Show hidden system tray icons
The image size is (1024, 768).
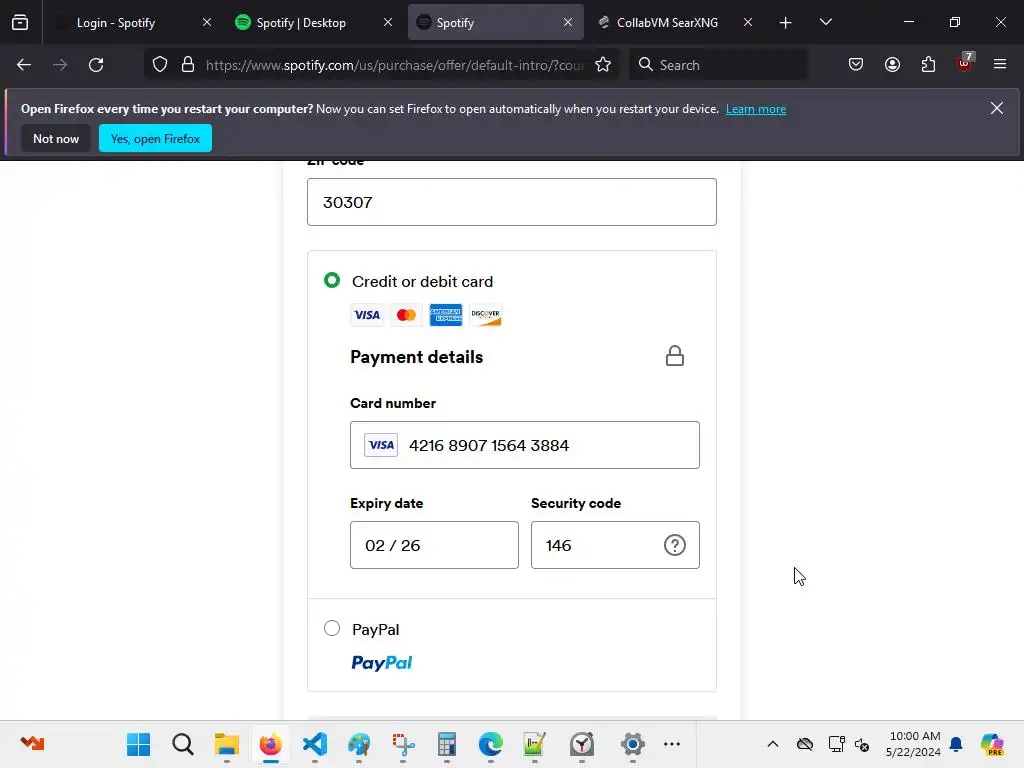tap(773, 744)
